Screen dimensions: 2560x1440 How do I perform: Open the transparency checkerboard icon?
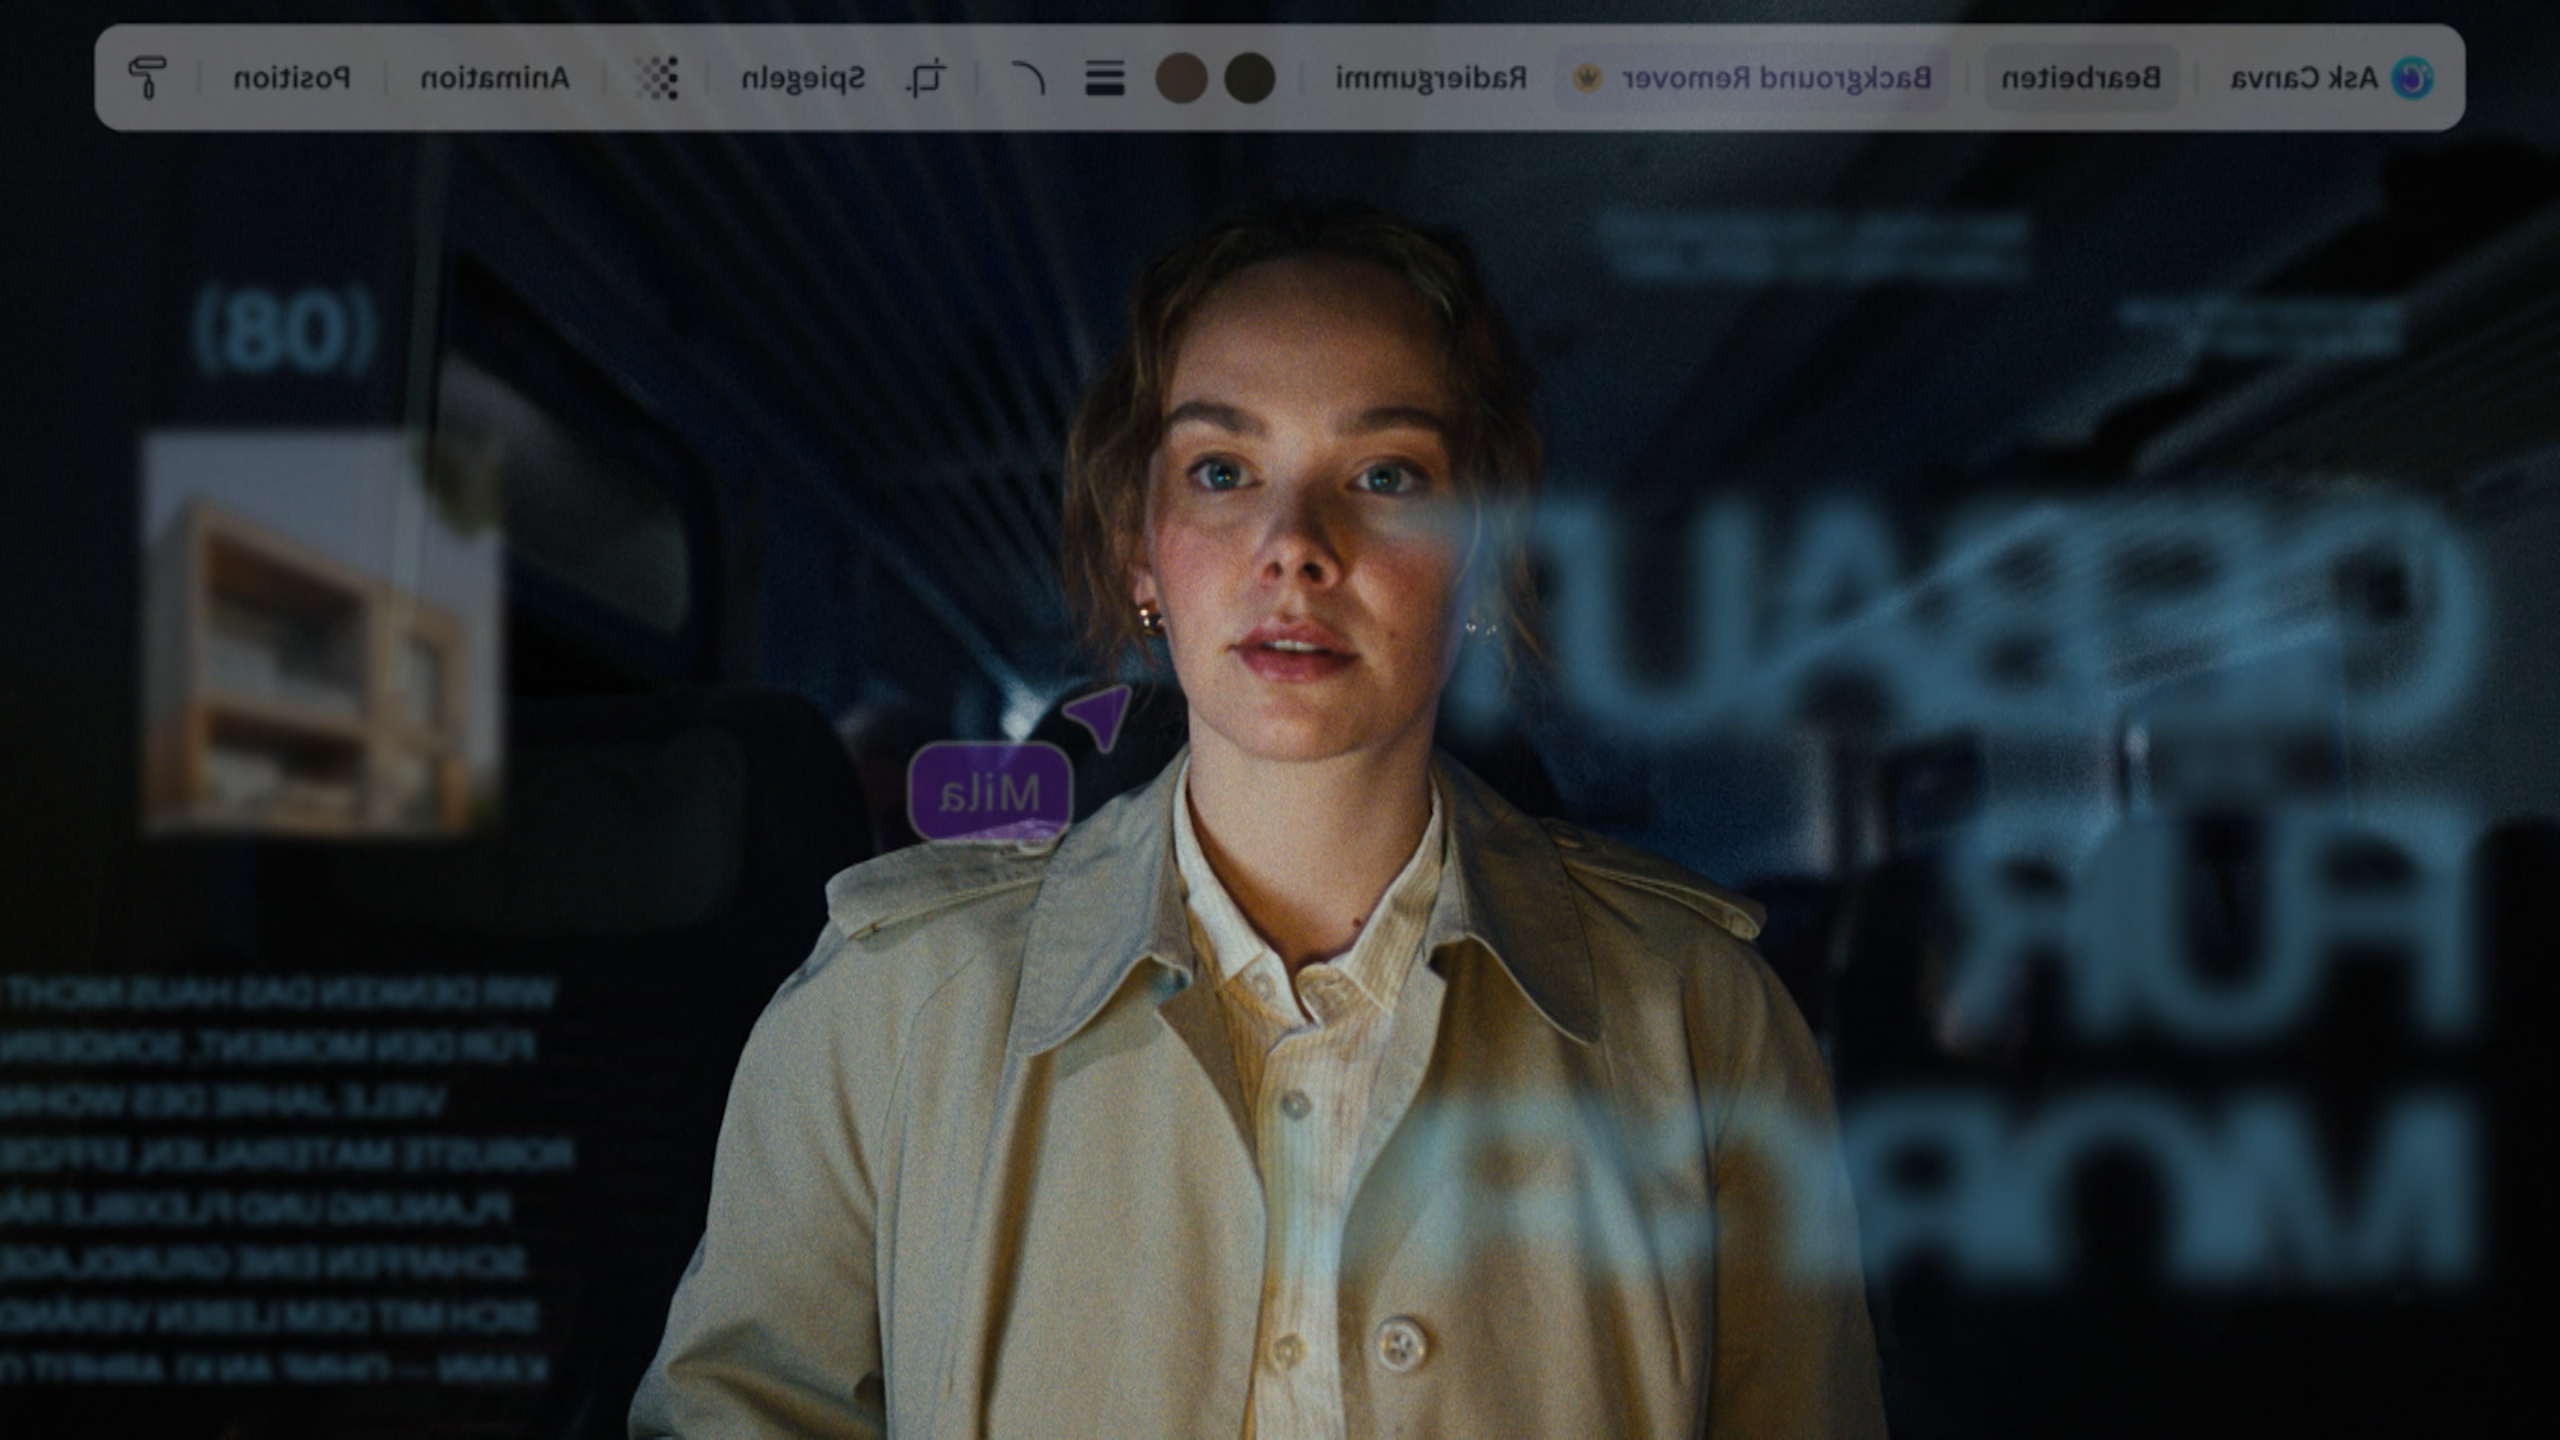point(657,77)
